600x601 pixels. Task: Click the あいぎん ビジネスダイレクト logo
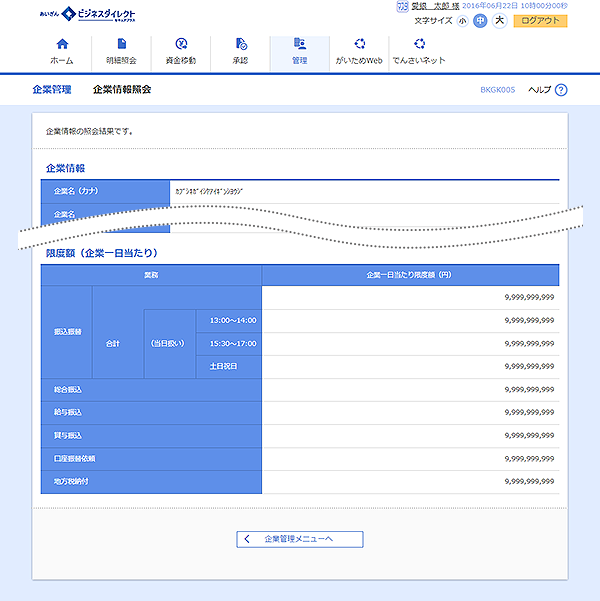(88, 14)
